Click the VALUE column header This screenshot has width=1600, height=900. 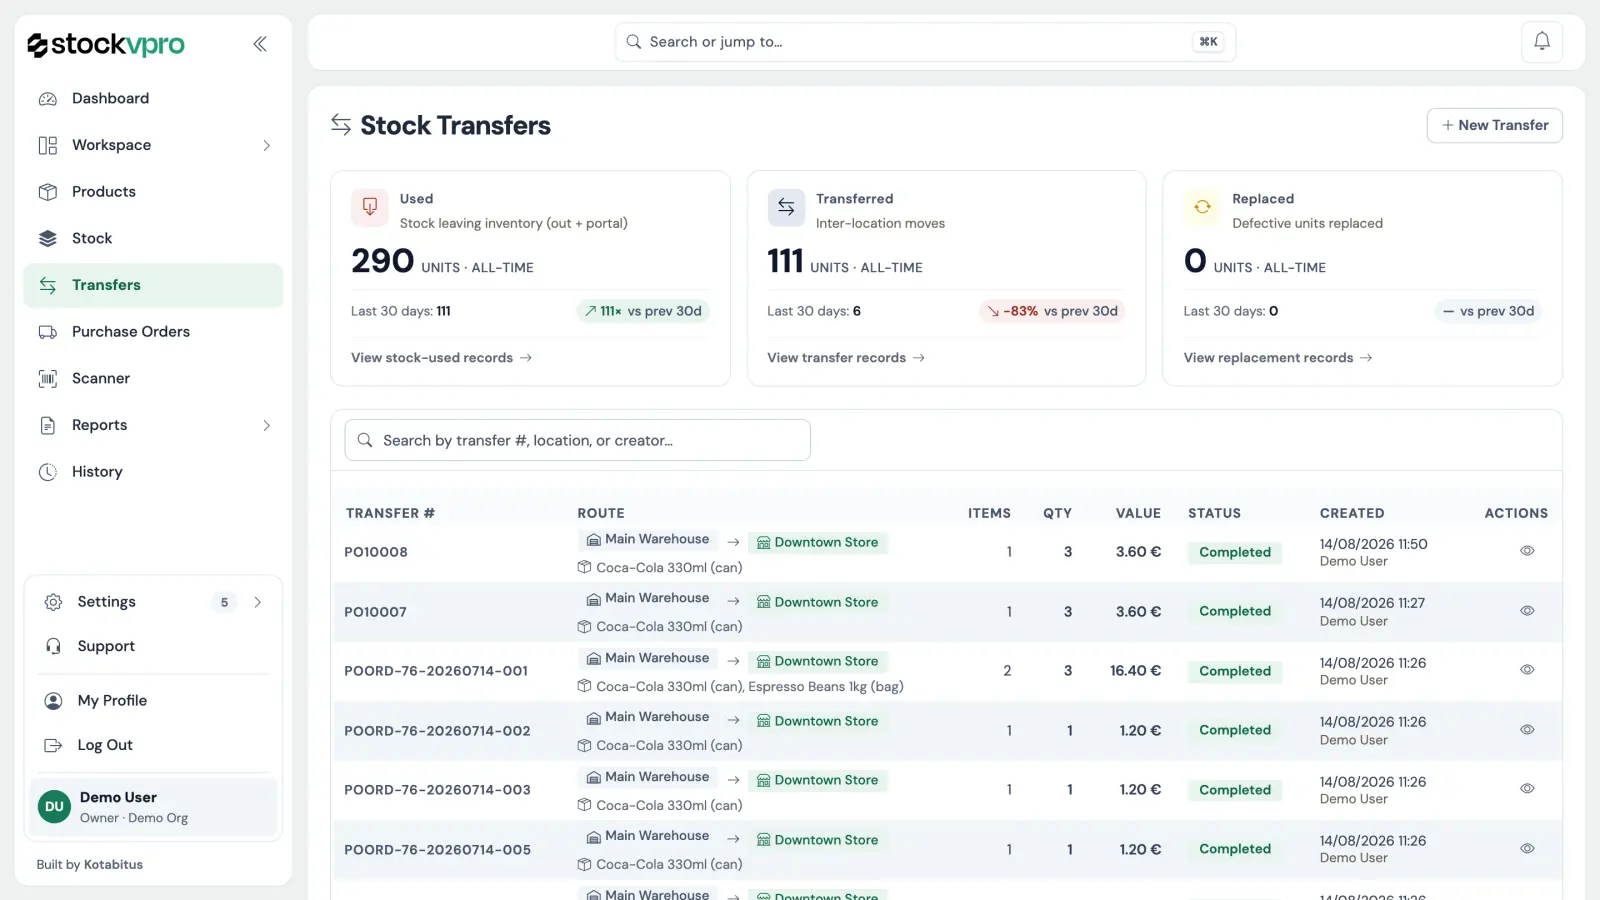pos(1138,513)
